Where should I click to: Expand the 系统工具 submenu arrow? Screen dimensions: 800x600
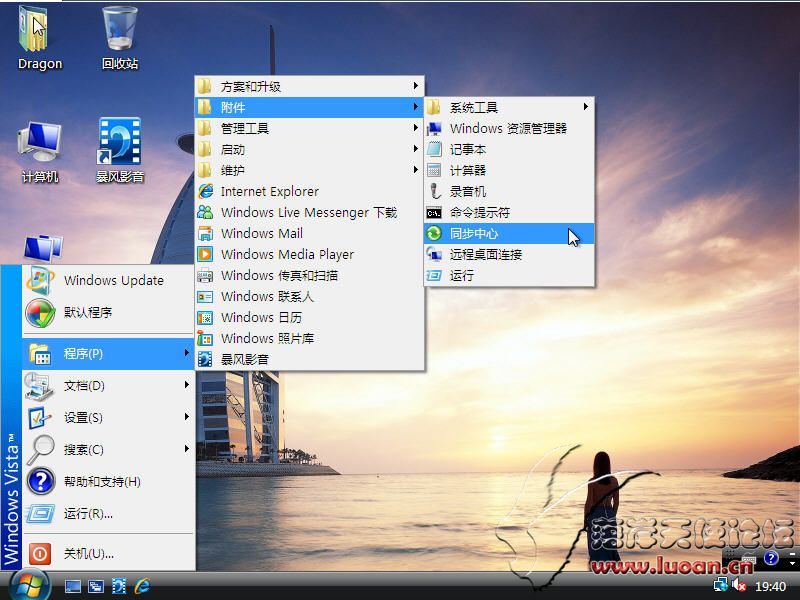(586, 107)
